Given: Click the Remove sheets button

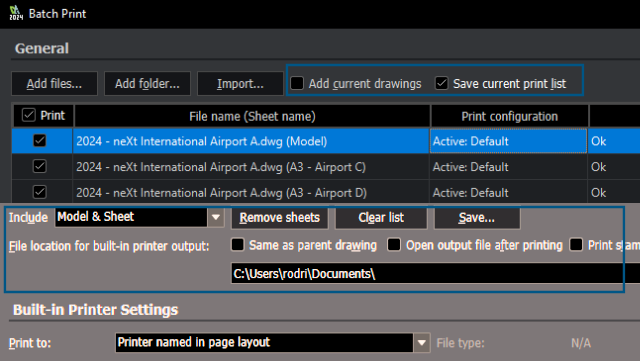Looking at the screenshot, I should (x=280, y=218).
